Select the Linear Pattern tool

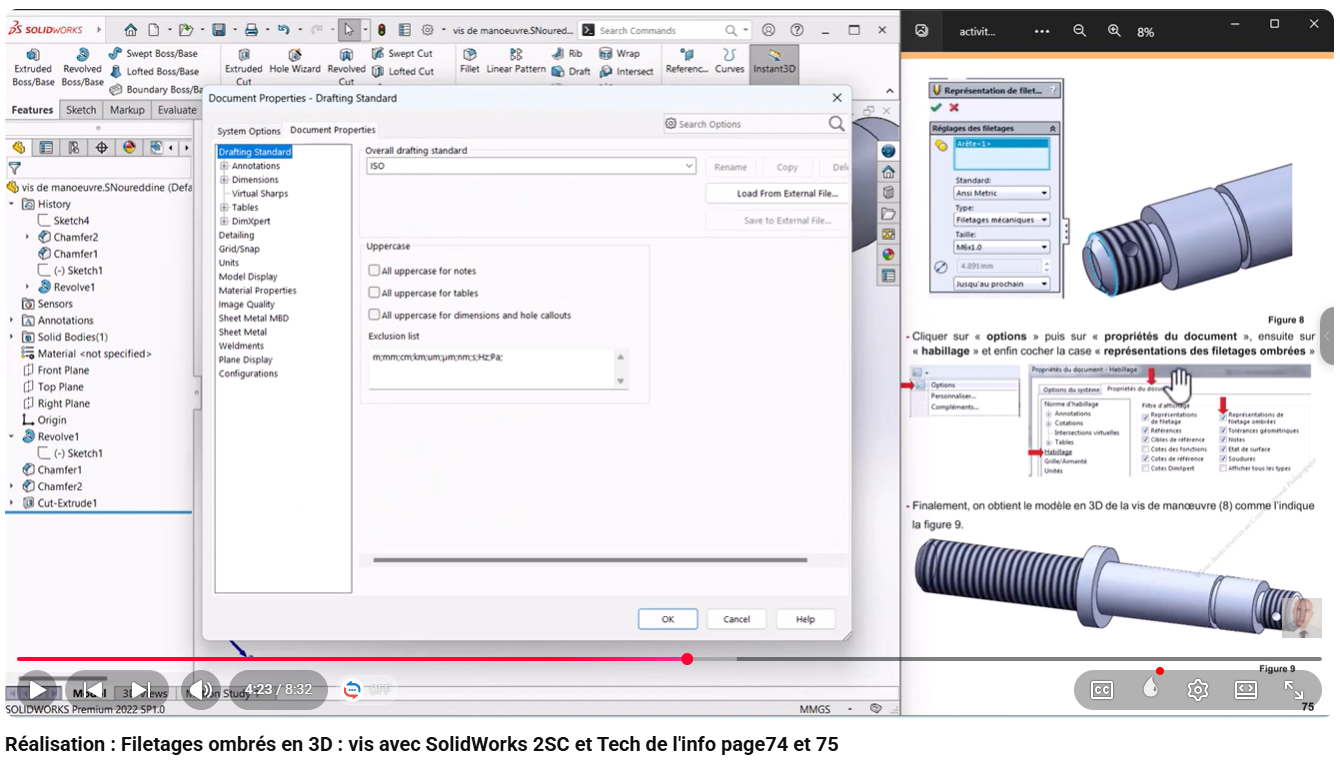click(x=516, y=62)
